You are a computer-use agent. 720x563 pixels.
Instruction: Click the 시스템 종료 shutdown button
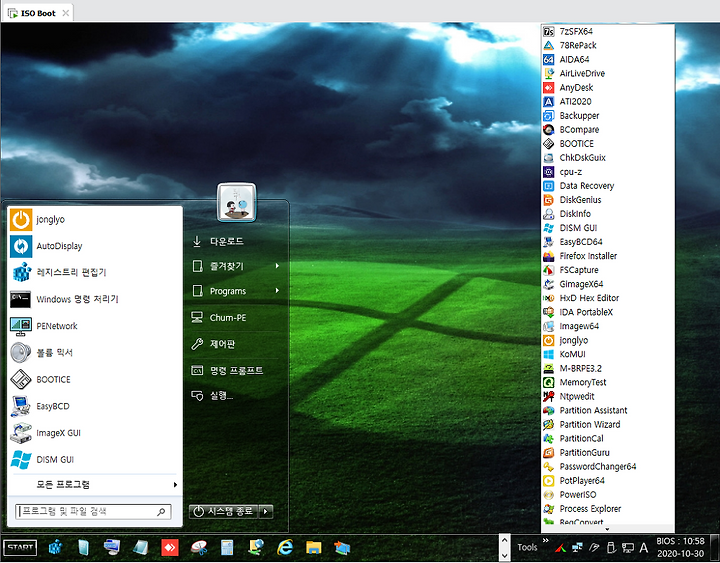point(224,512)
